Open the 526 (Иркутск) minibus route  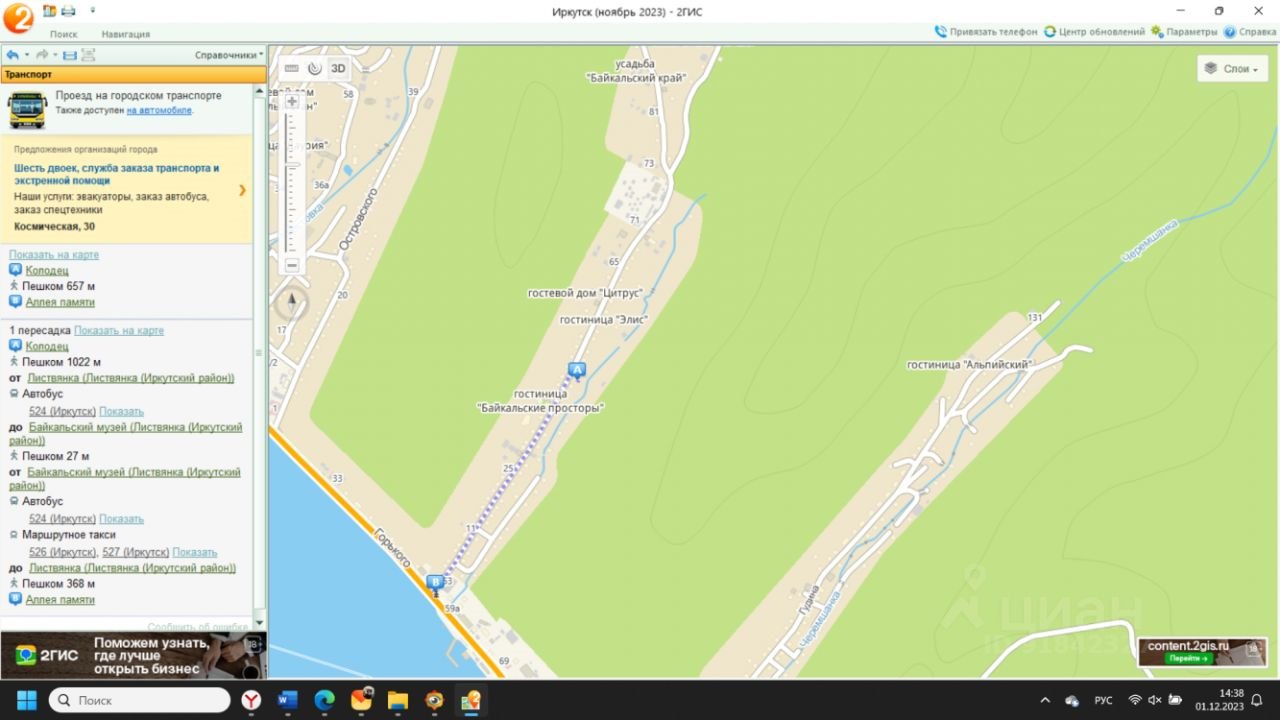click(63, 552)
